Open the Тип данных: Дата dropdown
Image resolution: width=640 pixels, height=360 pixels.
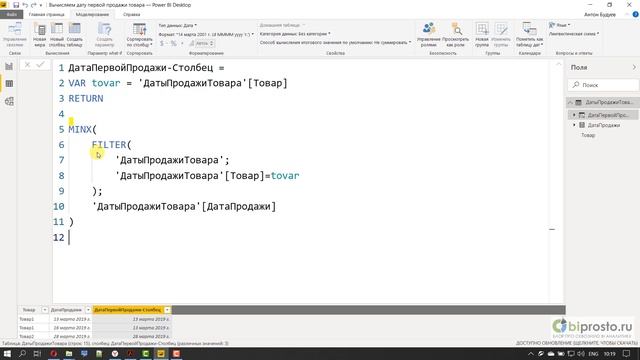(x=178, y=25)
